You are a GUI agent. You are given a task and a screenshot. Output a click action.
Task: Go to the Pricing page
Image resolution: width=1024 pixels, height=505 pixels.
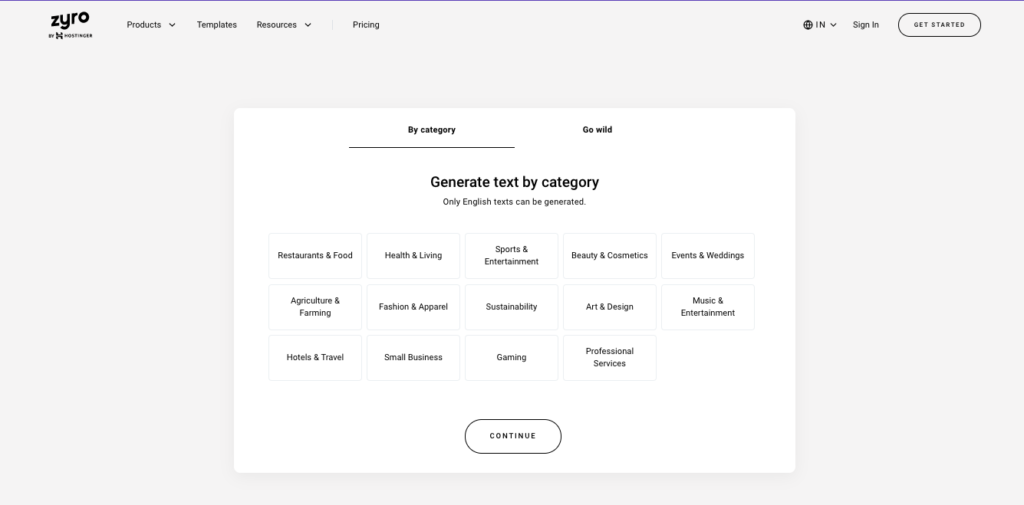pyautogui.click(x=366, y=25)
